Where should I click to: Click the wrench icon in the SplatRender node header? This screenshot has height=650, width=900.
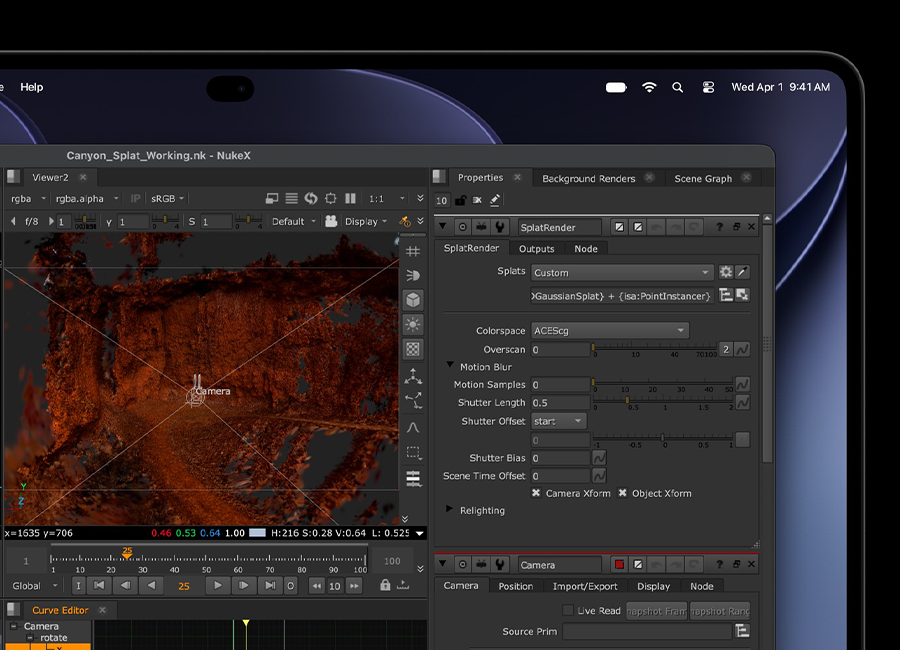499,227
